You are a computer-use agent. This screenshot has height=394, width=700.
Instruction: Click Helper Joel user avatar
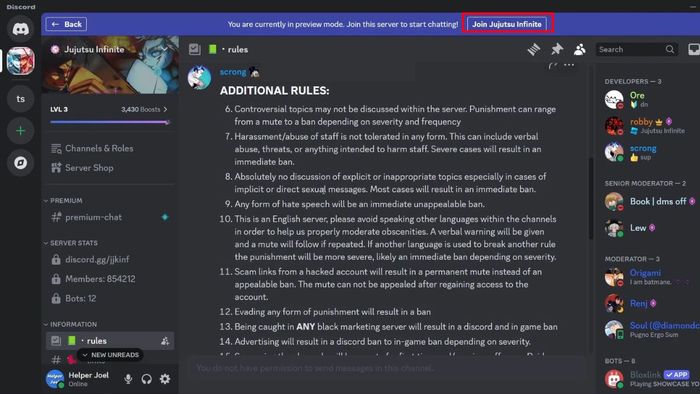(x=55, y=379)
